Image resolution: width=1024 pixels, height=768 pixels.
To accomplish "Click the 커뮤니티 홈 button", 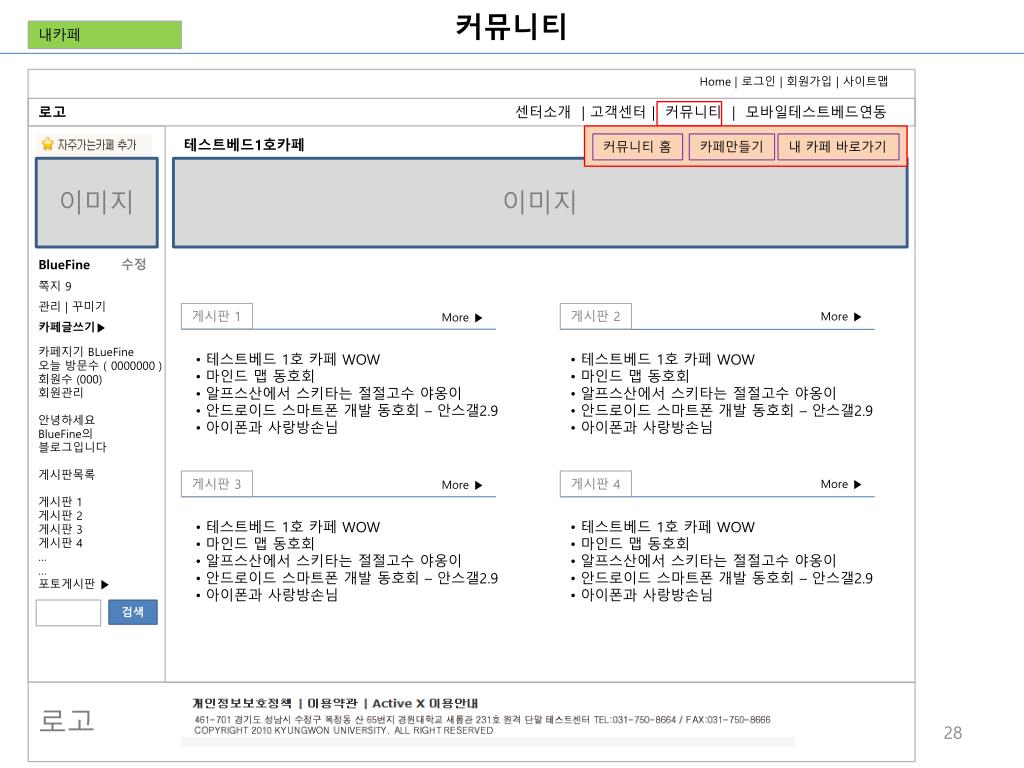I will tap(637, 146).
